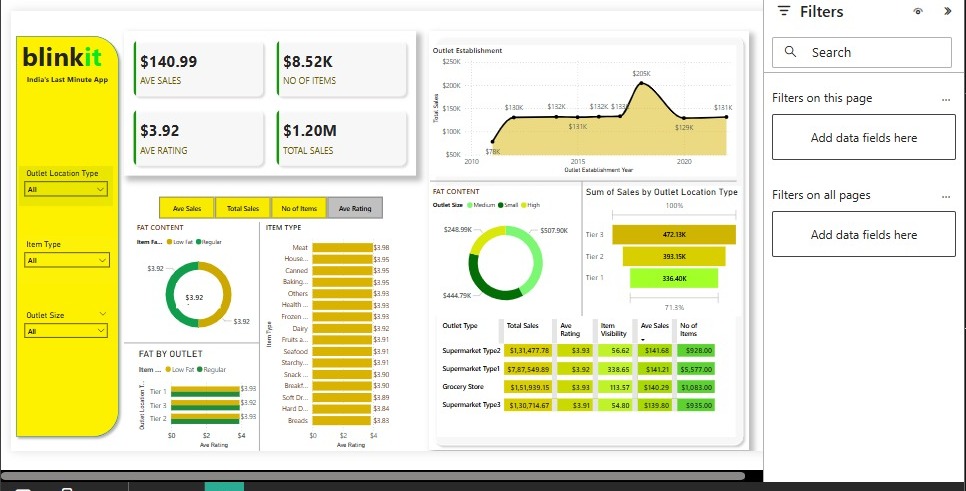Screen dimensions: 966x491
Task: Click the $205K peak point on the line chart
Action: tap(641, 83)
